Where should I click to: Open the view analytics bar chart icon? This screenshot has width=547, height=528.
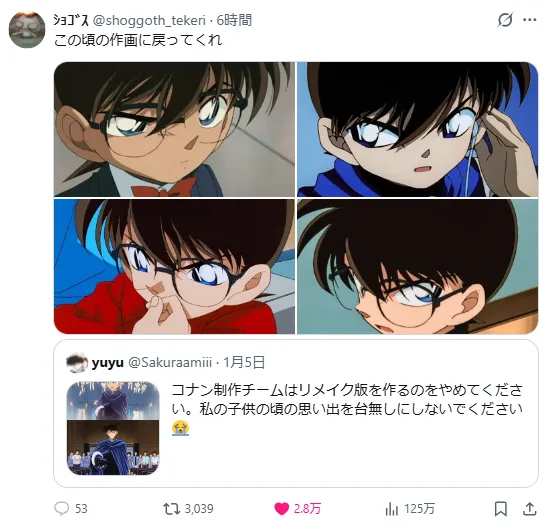391,509
